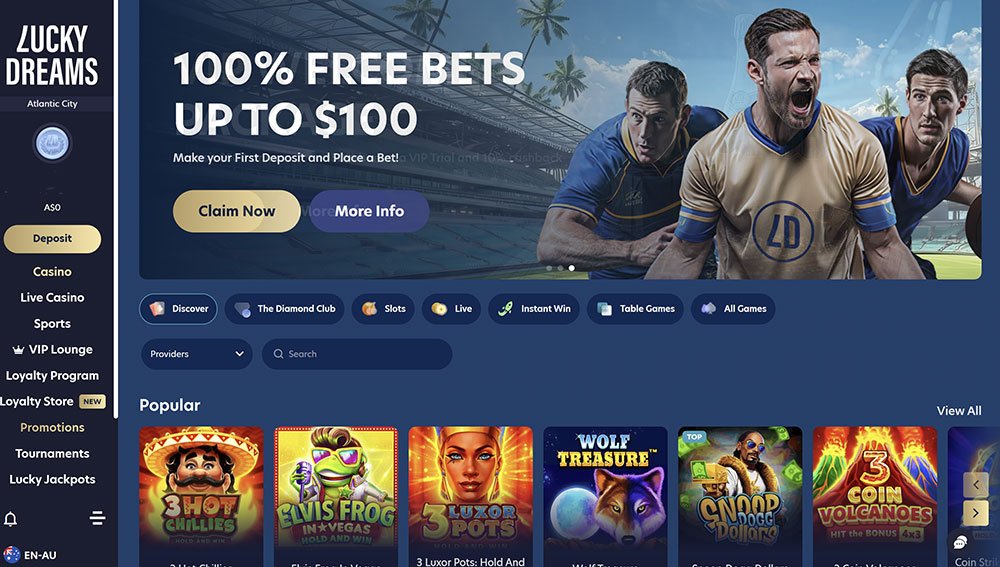This screenshot has height=567, width=1000.
Task: Show next popular games with right arrow
Action: (976, 512)
